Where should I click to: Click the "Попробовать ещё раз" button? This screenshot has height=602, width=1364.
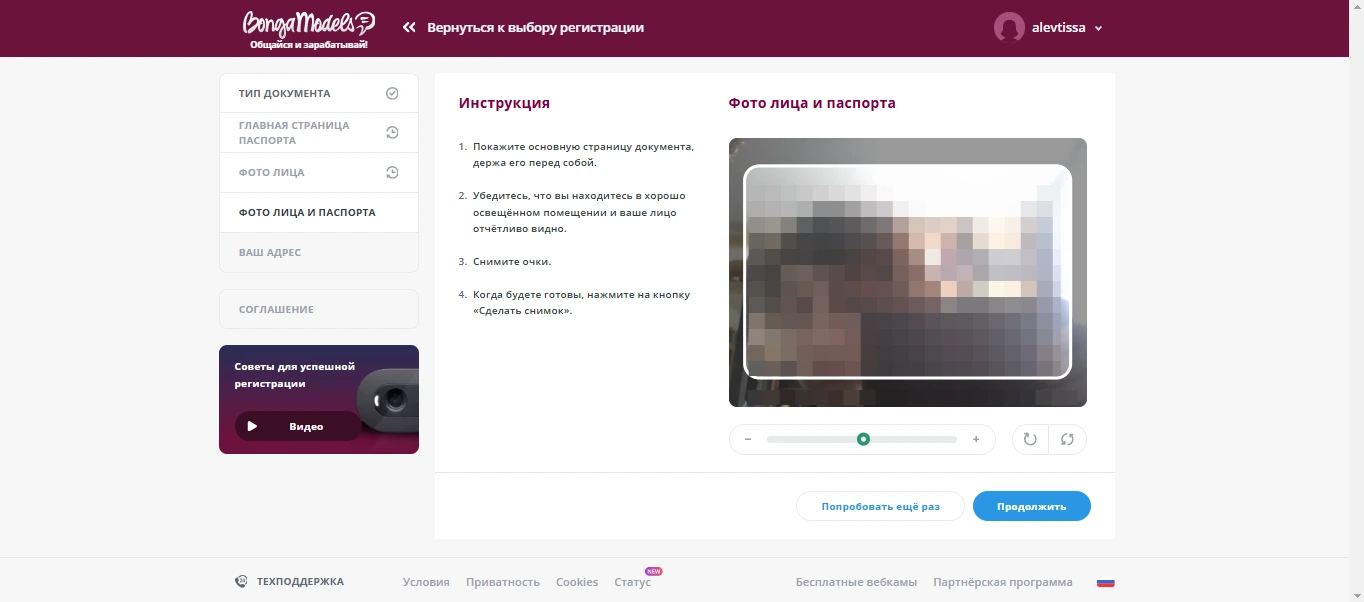(x=880, y=506)
